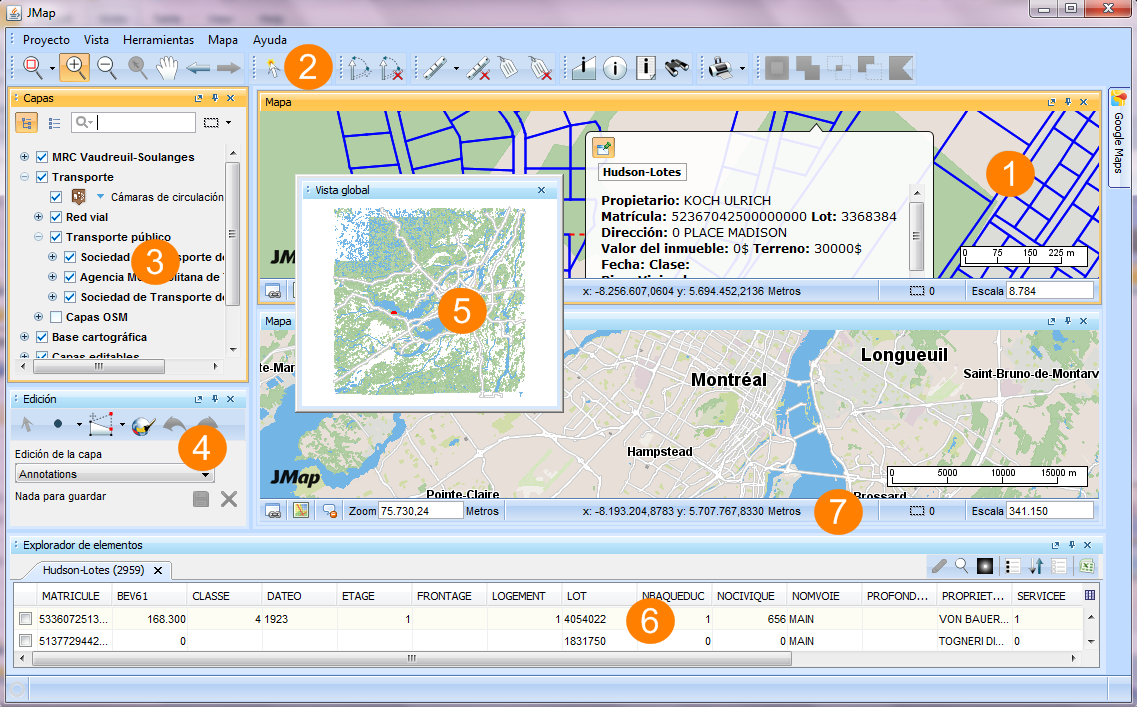
Task: Collapse Transporte público tree node
Action: click(x=38, y=237)
